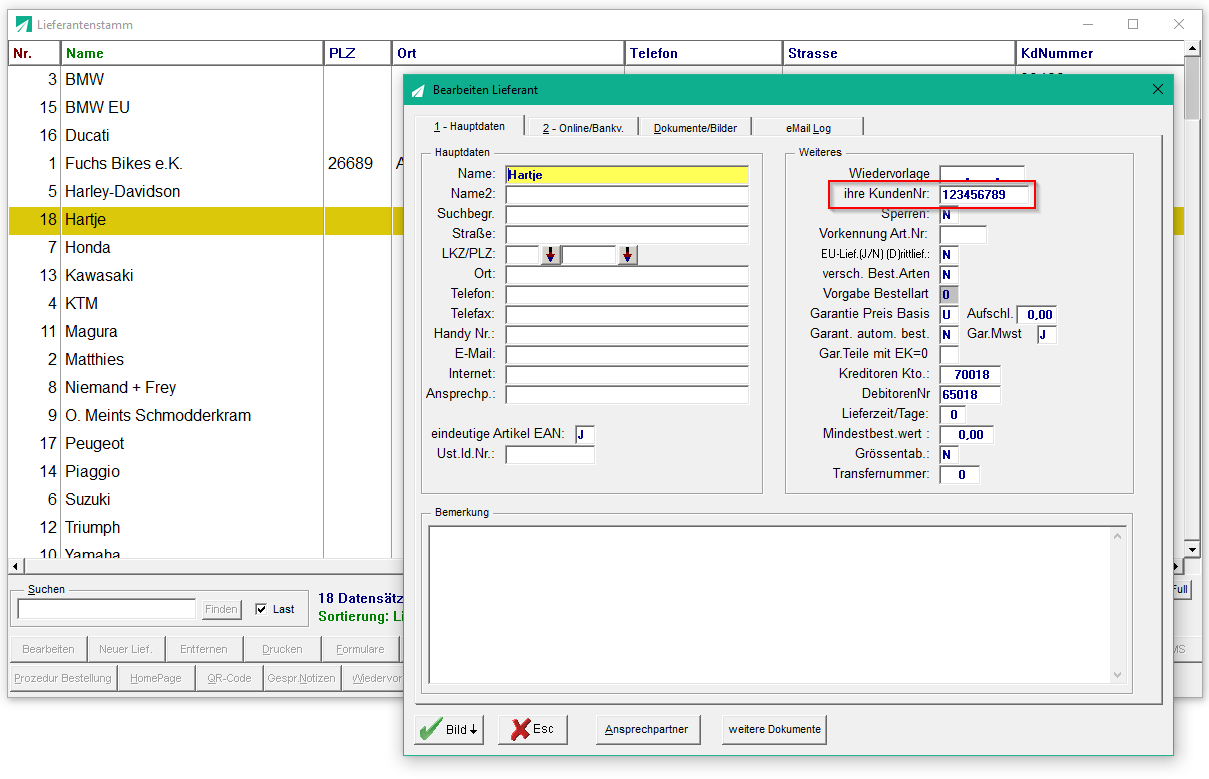Click the Mindestbest.wert field
This screenshot has width=1209, height=779.
967,434
